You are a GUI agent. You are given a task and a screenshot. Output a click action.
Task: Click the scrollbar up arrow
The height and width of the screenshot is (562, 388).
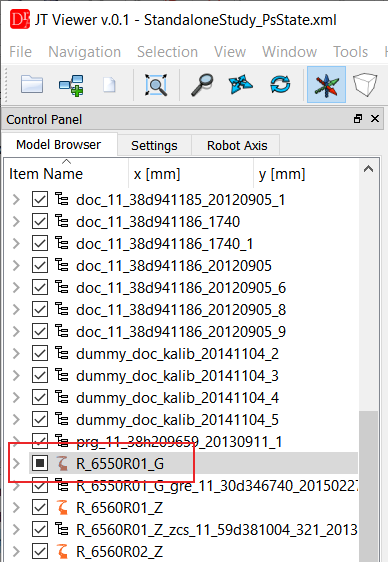point(369,169)
